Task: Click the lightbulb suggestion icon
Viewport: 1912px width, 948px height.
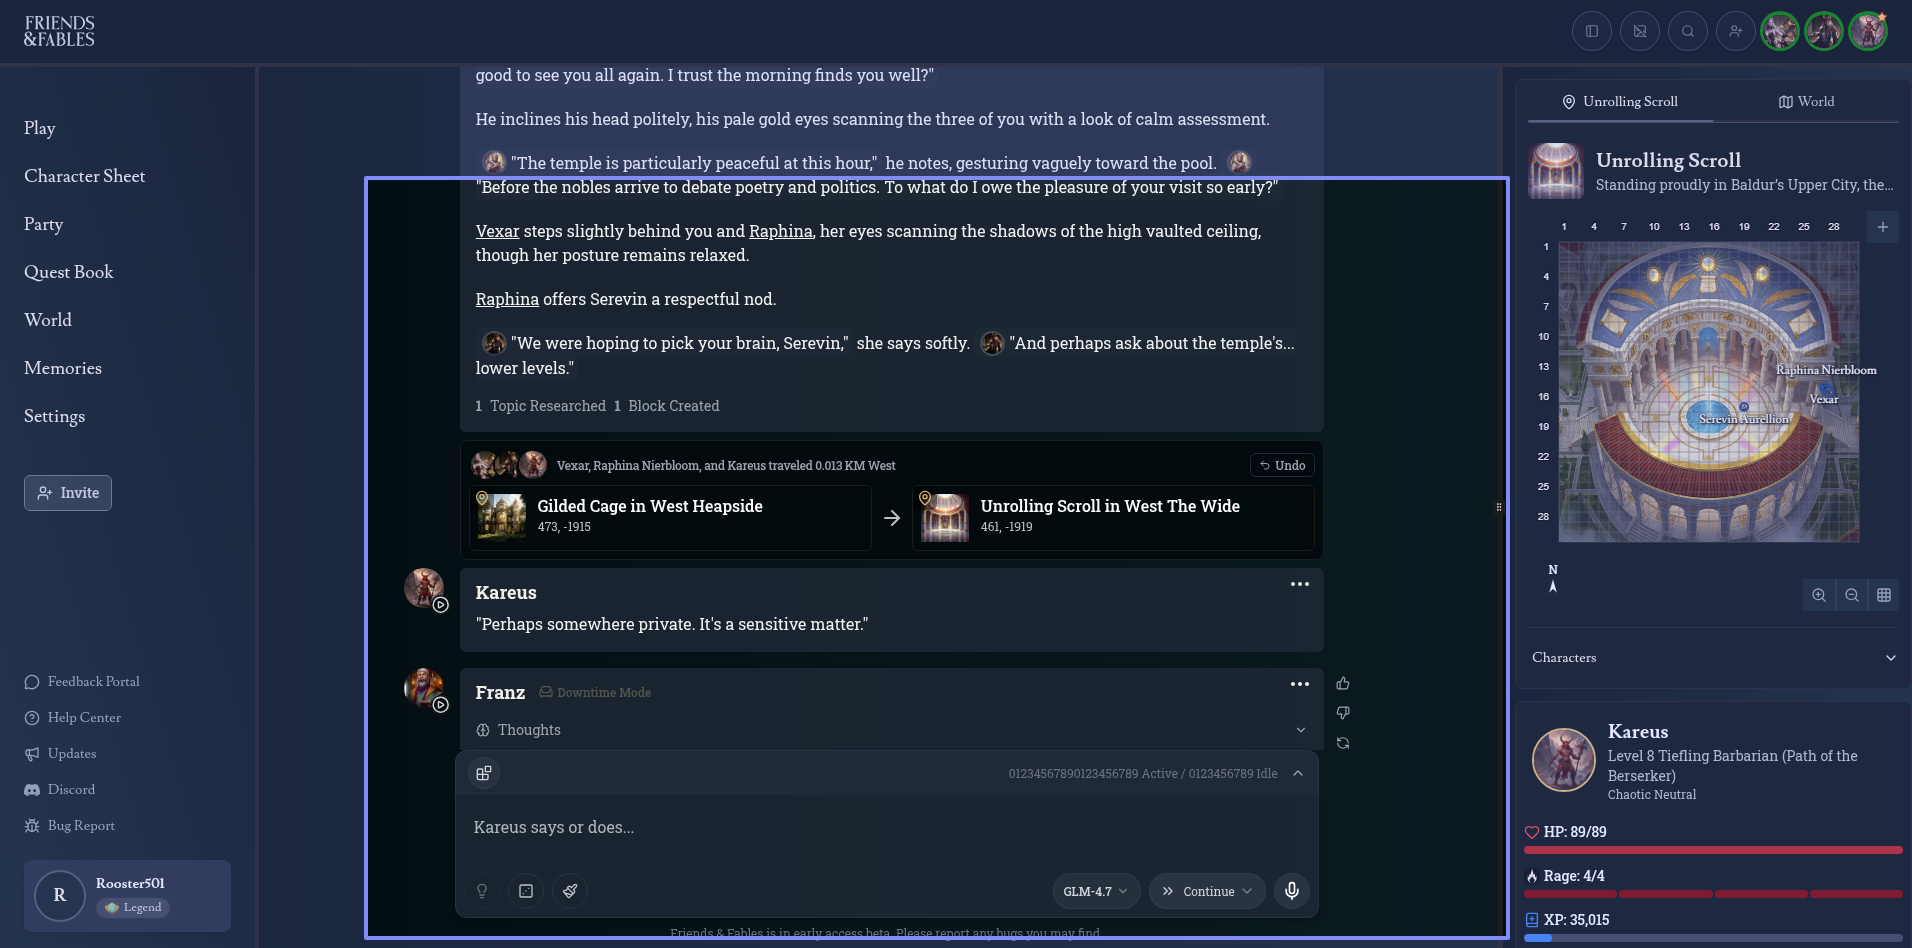Action: pos(482,891)
